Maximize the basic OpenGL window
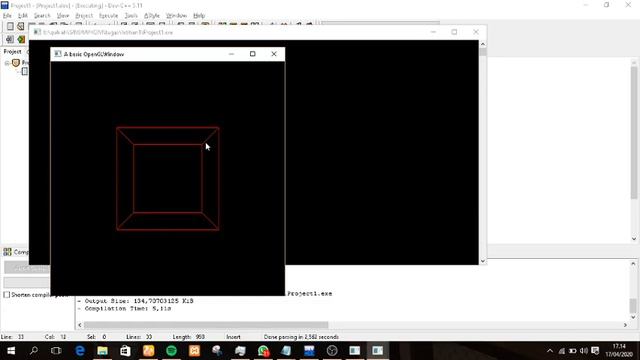The width and height of the screenshot is (640, 360). click(x=253, y=54)
